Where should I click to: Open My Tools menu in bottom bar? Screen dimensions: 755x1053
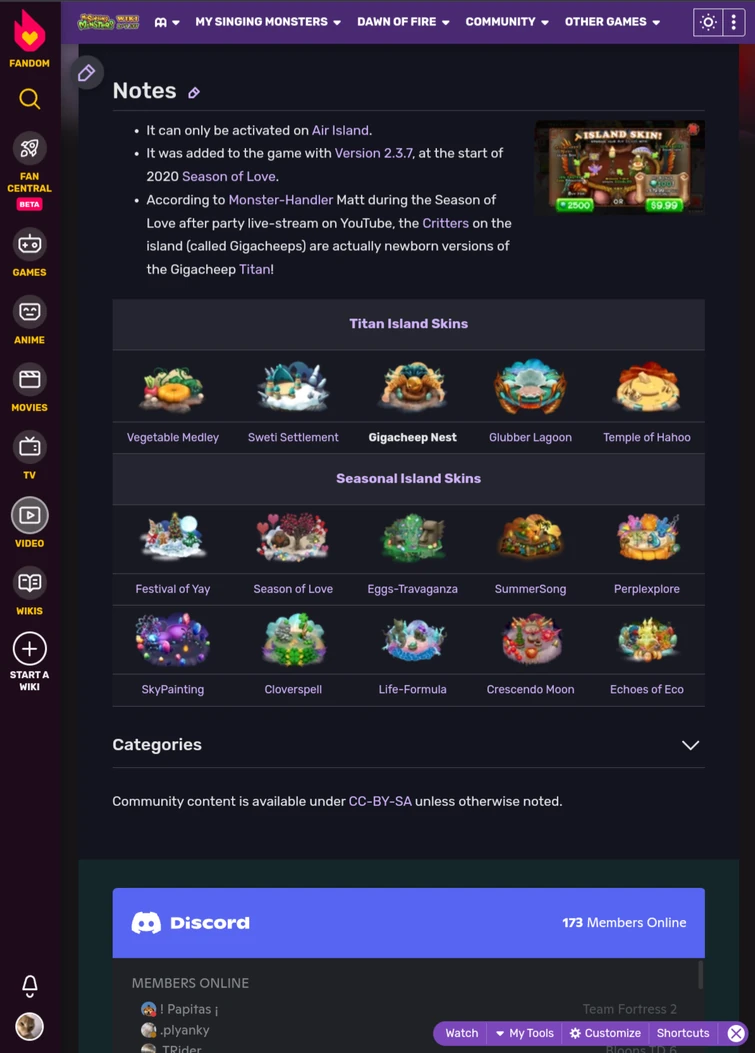coord(525,1033)
